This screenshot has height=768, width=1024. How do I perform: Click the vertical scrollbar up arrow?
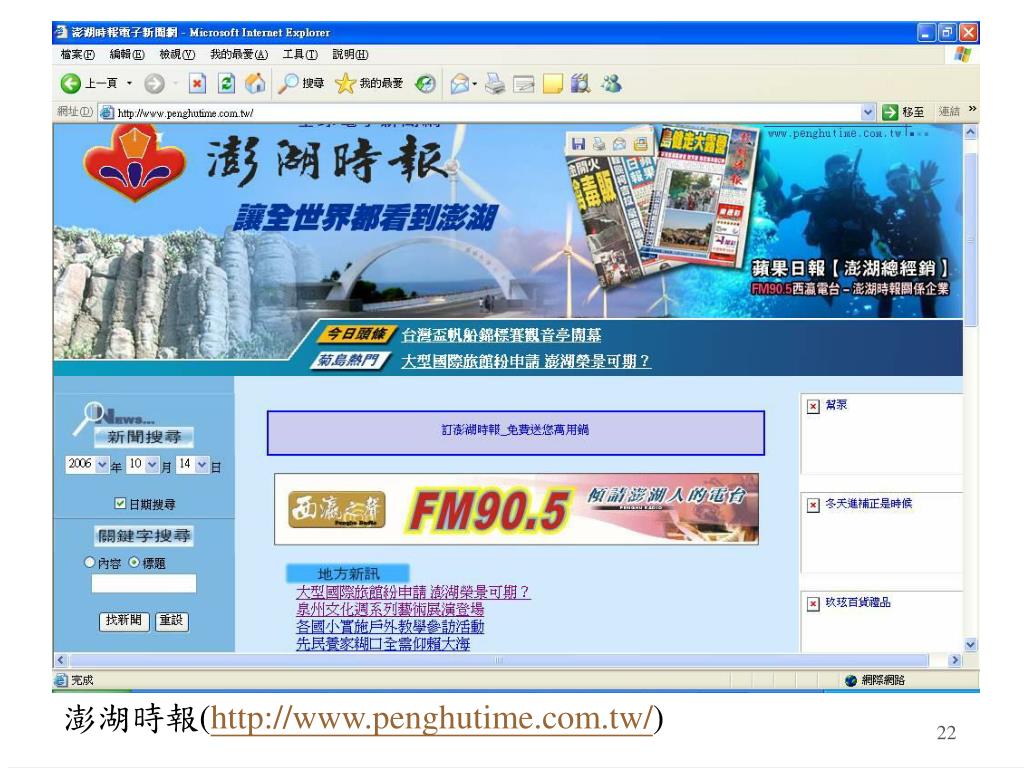point(970,132)
